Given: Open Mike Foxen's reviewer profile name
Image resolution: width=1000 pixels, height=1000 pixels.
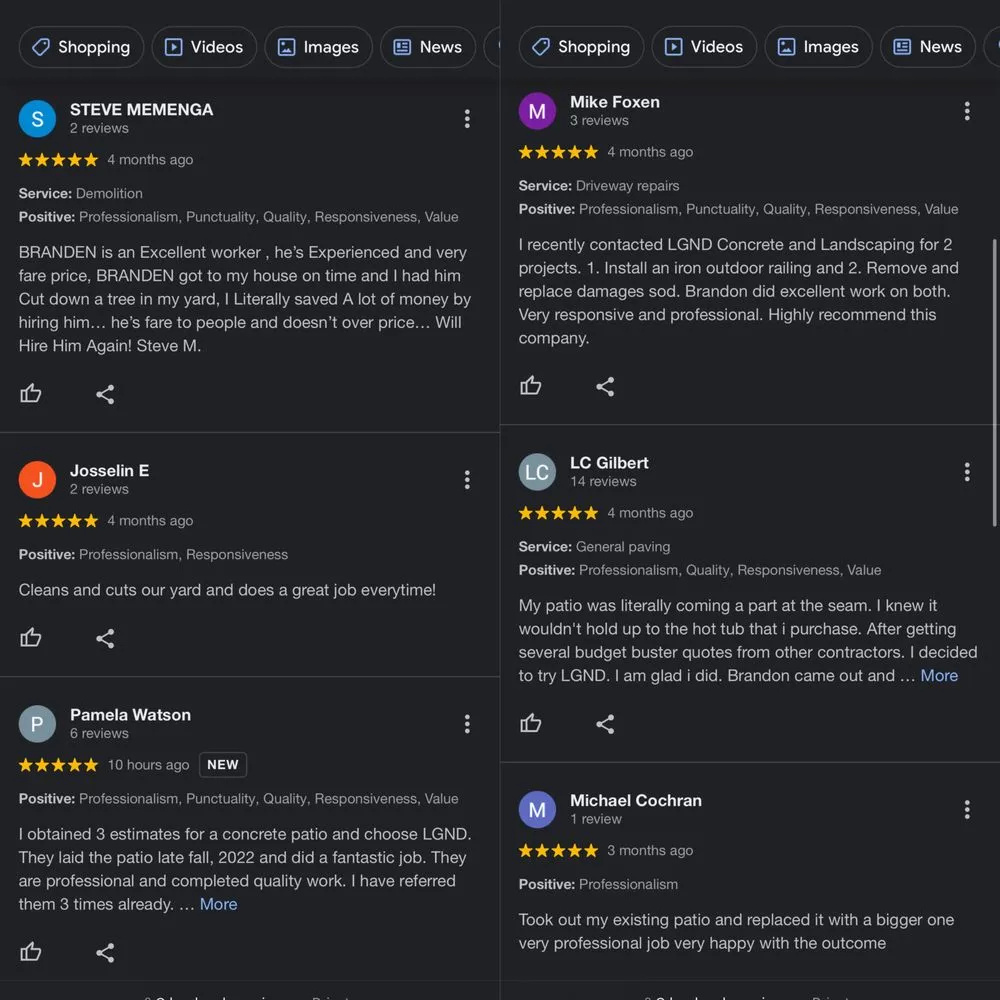Looking at the screenshot, I should [x=614, y=102].
